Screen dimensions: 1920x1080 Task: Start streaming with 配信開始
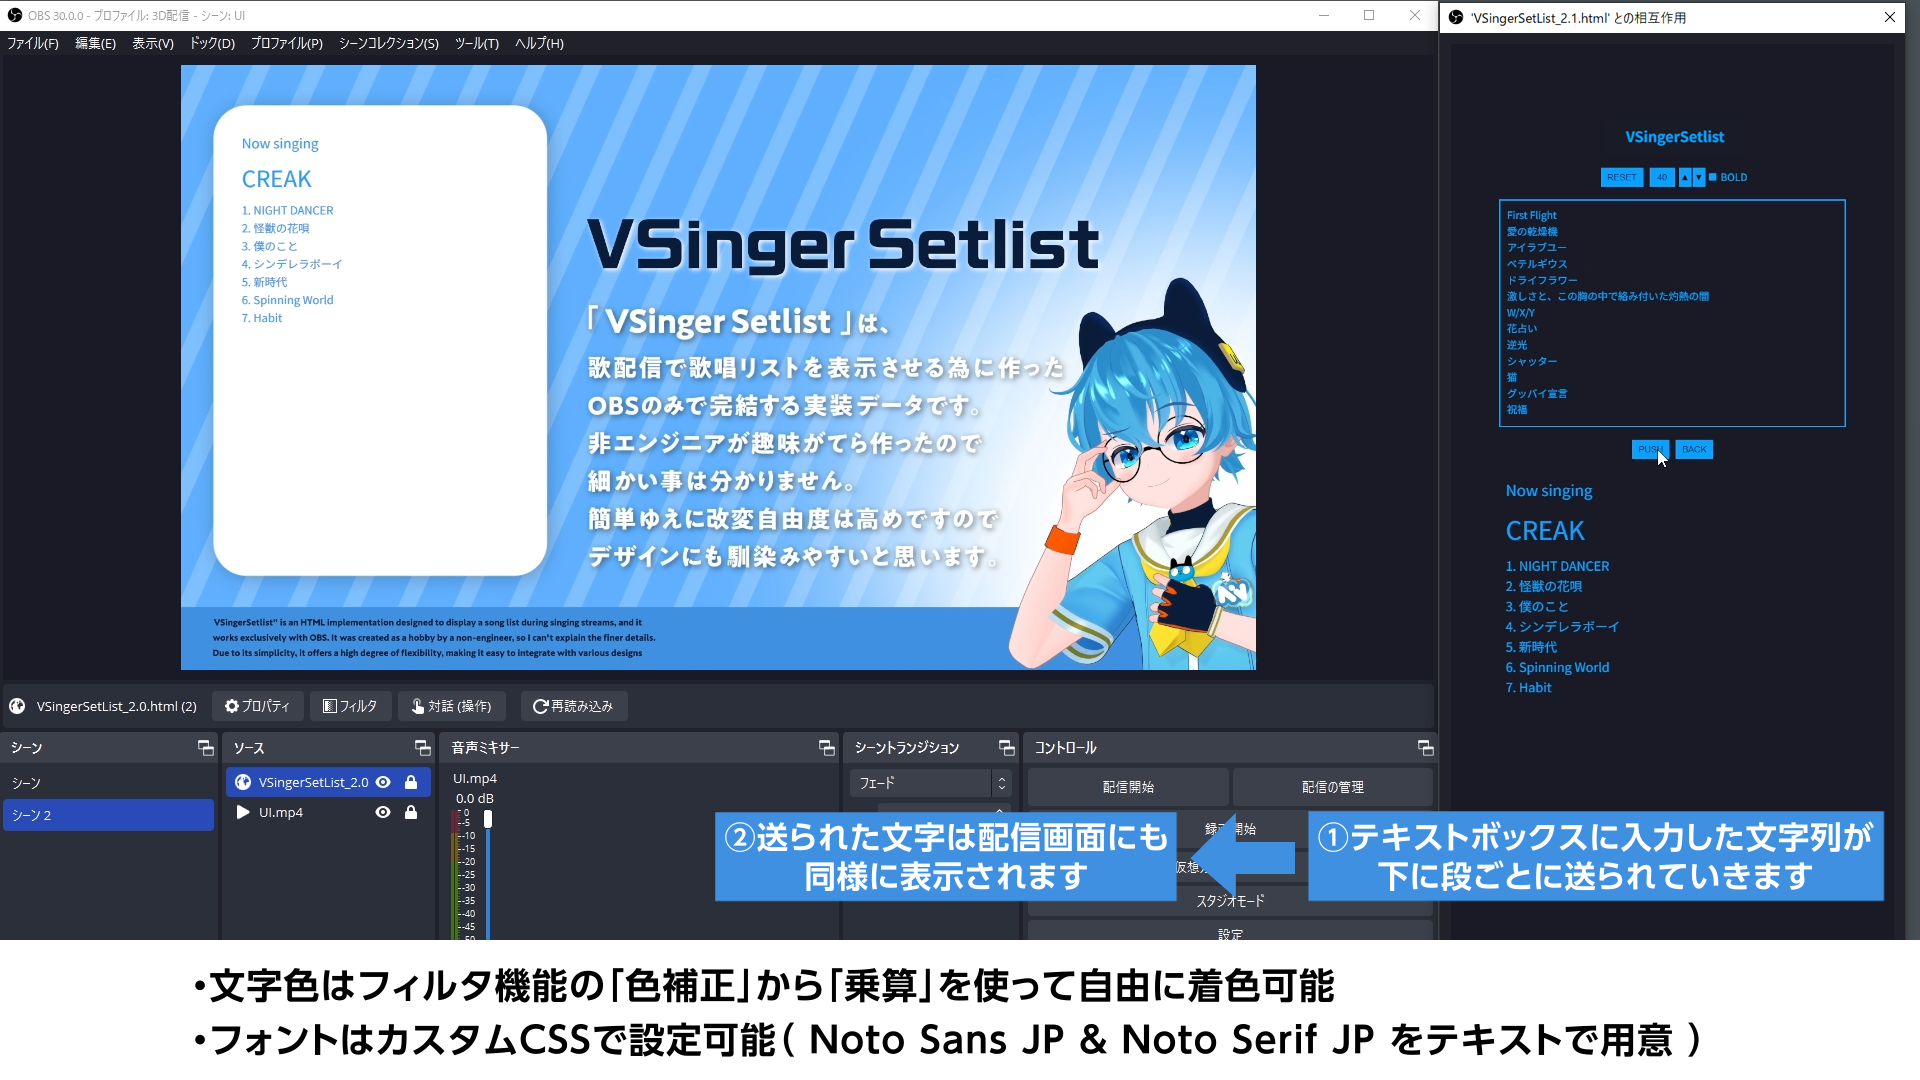[x=1128, y=787]
